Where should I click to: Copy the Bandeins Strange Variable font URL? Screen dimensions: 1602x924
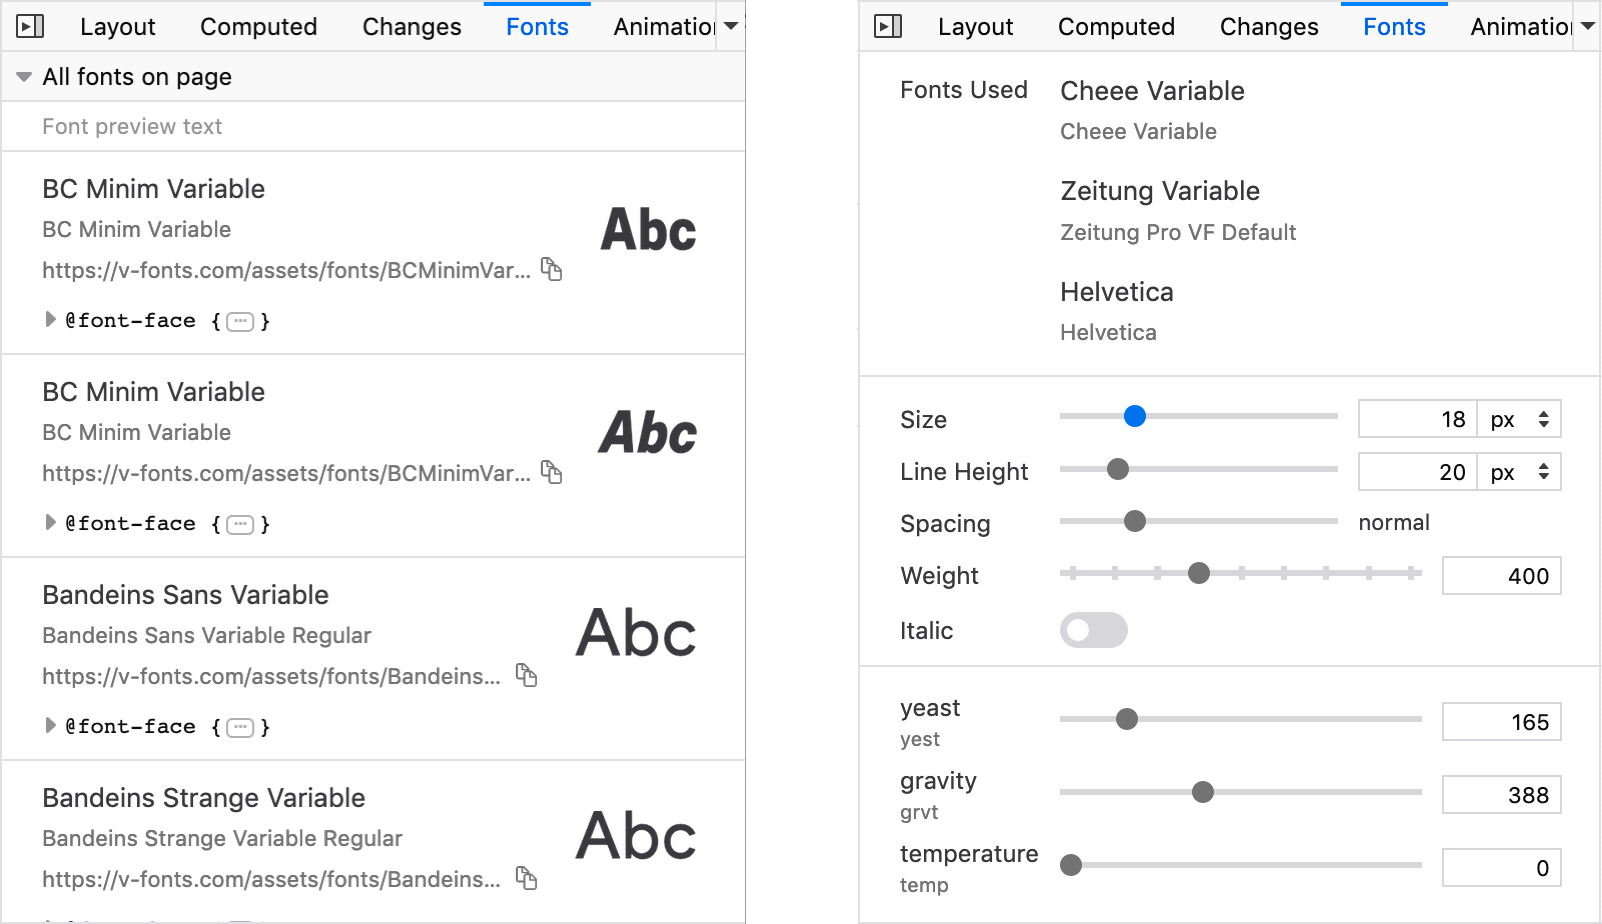[x=528, y=879]
